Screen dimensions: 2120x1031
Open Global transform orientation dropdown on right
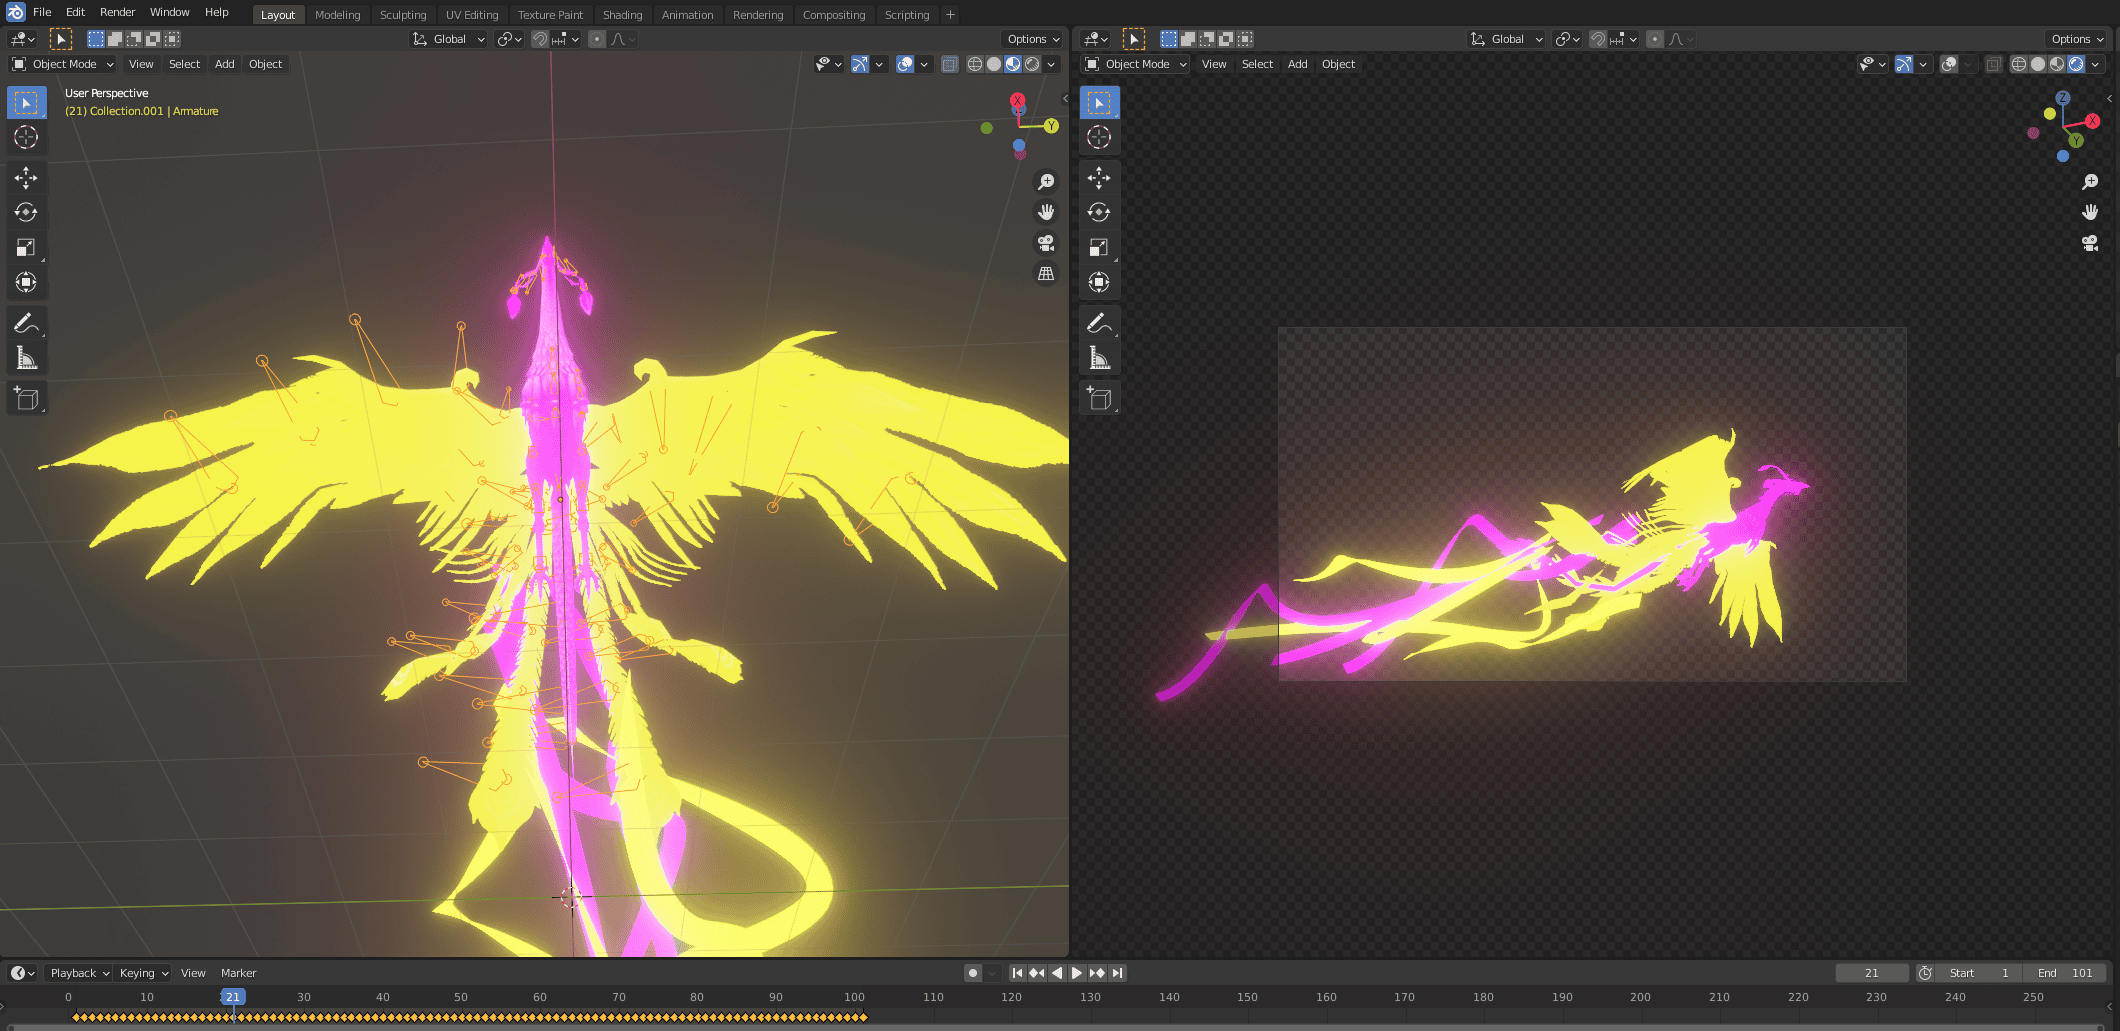[1507, 39]
